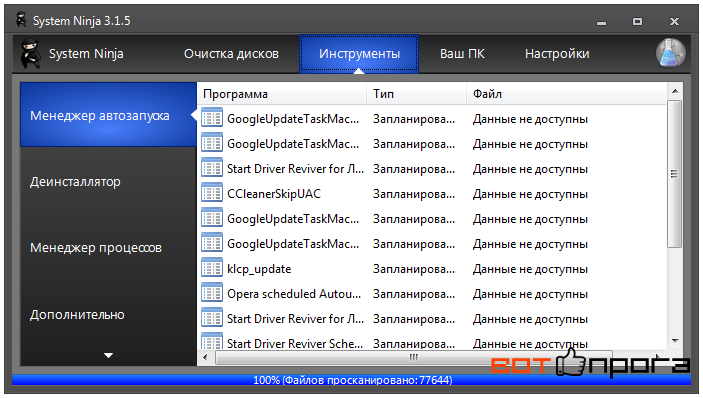Click the Opera scheduled Autoupdate row icon
Screen dimensions: 703x398
click(212, 294)
